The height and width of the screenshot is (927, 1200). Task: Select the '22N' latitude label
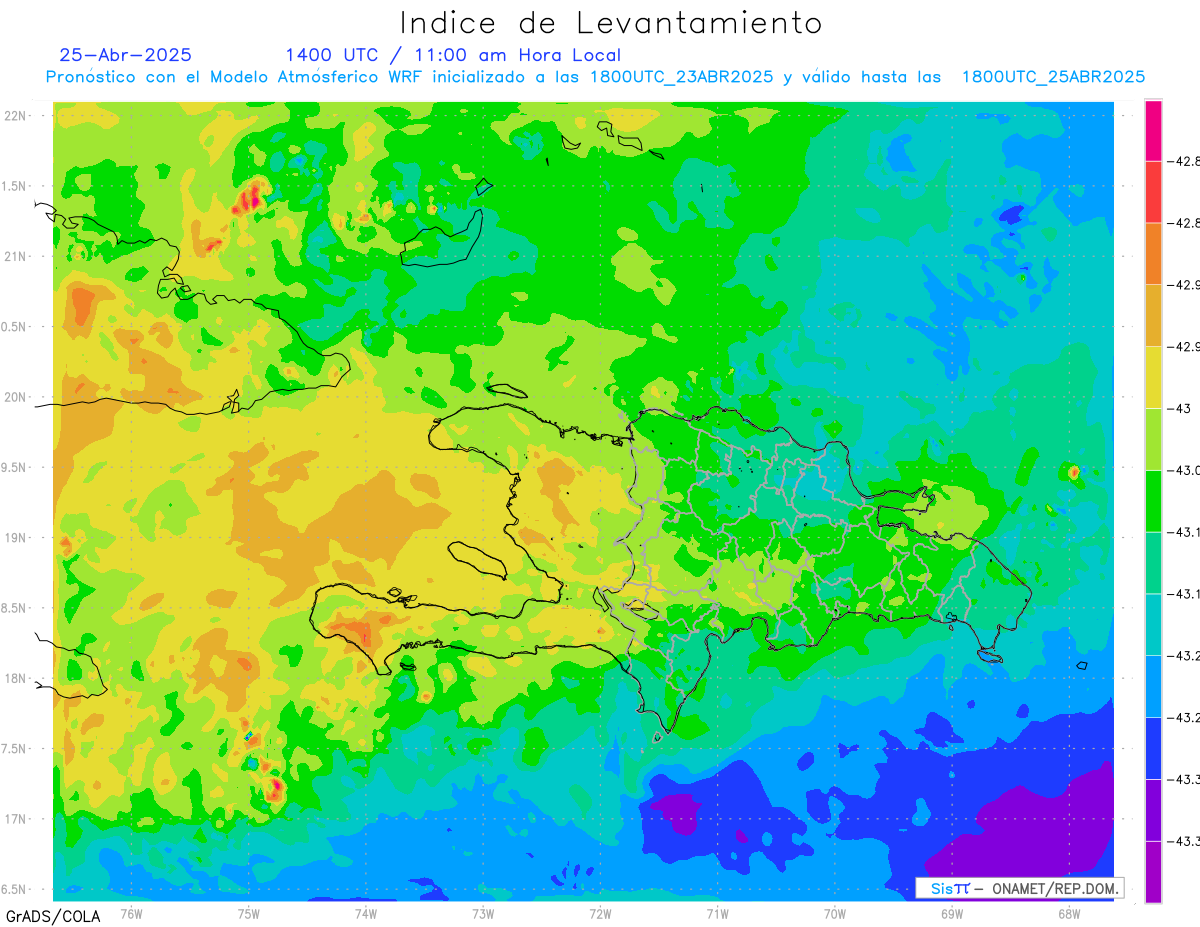tap(16, 116)
